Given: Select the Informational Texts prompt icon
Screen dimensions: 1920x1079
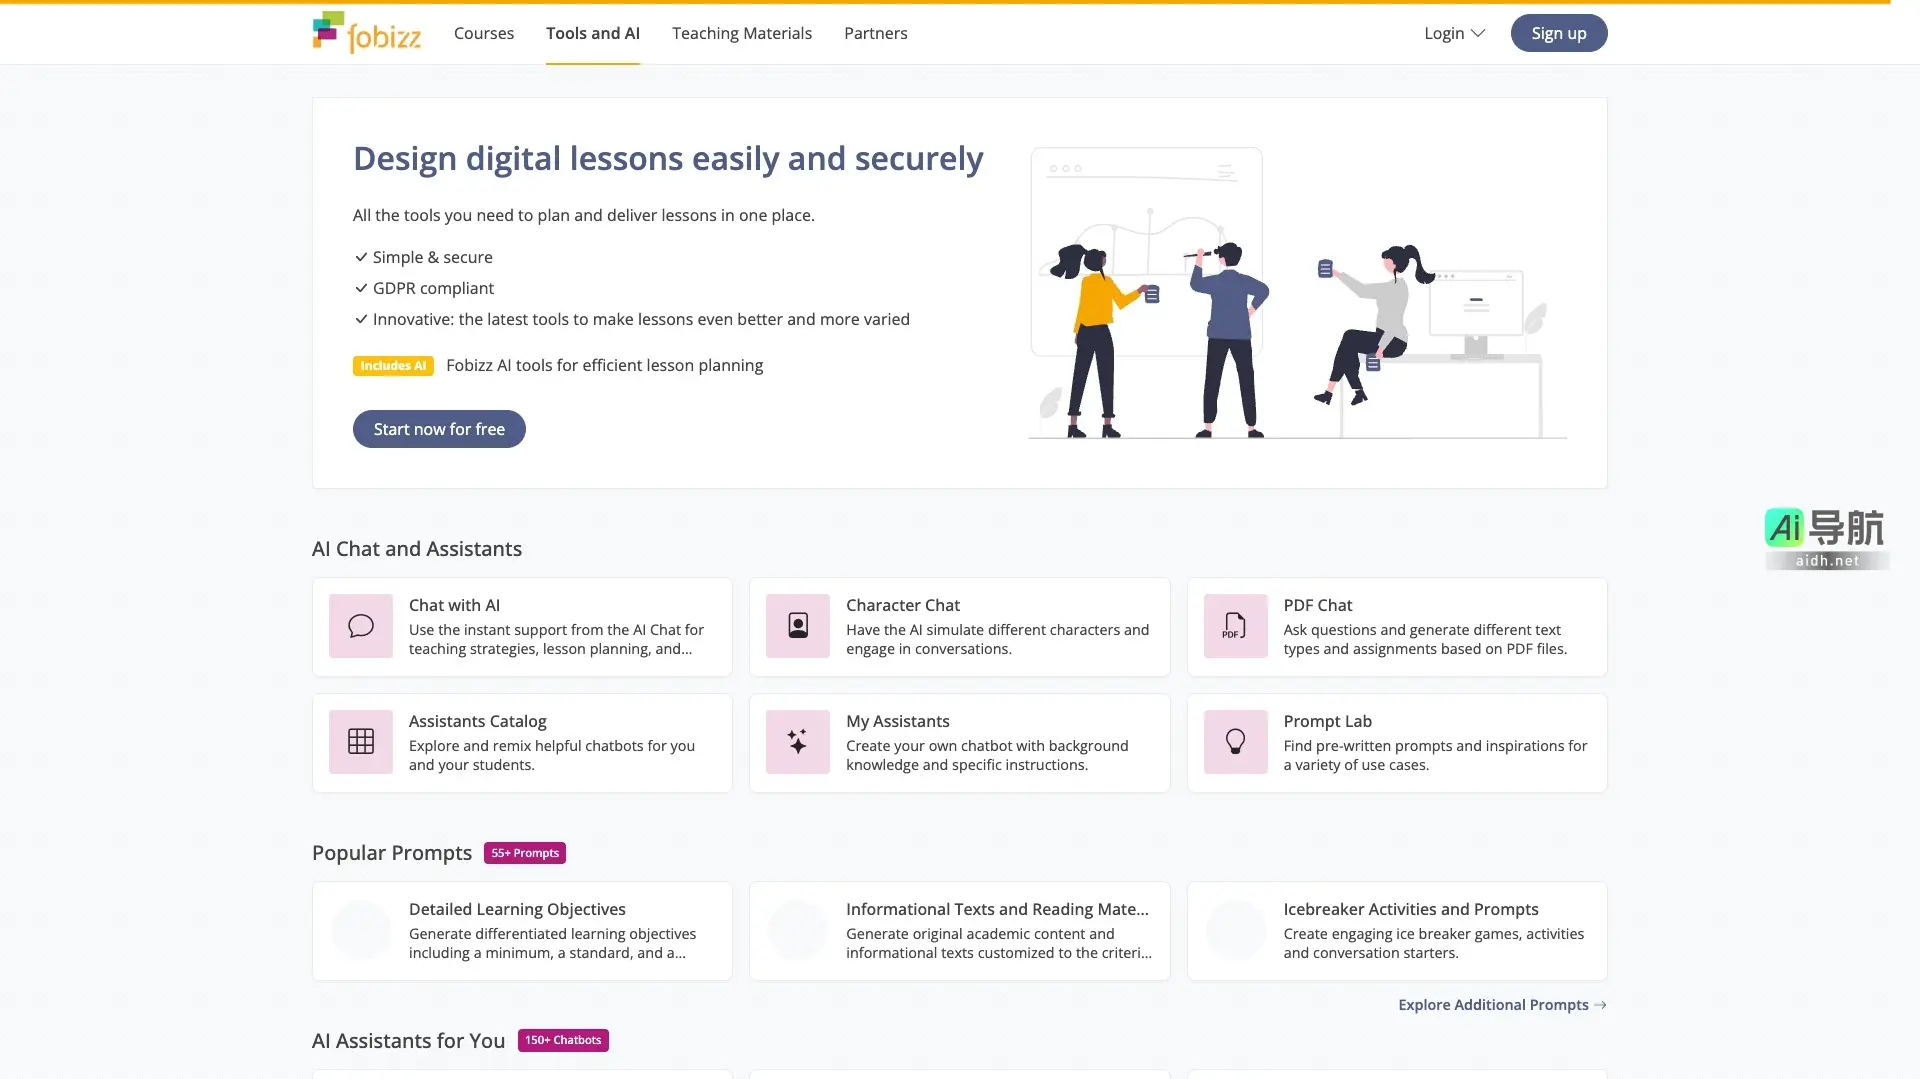Looking at the screenshot, I should pyautogui.click(x=797, y=930).
